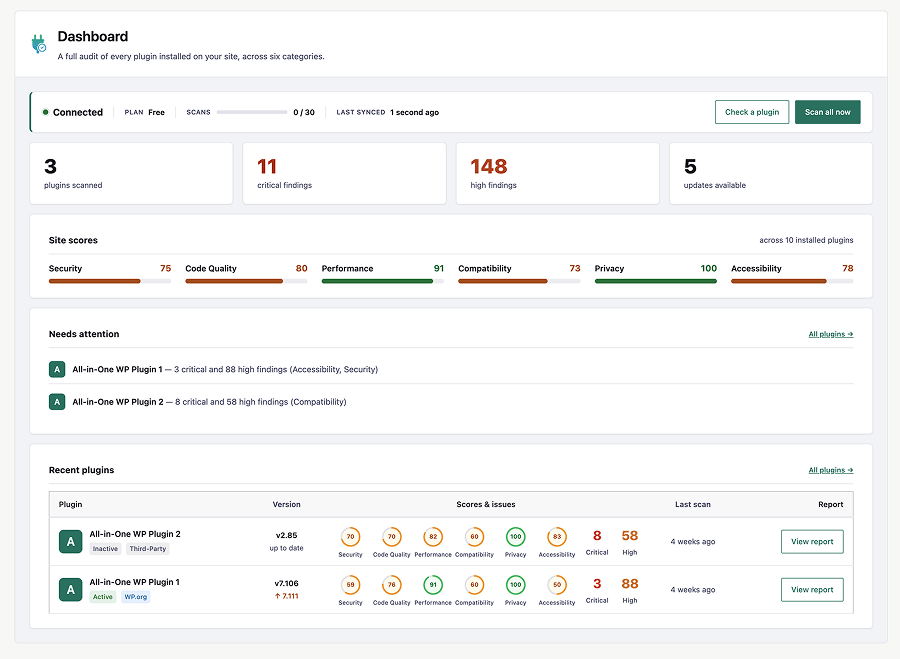Click the Privacy site score bar
The width and height of the screenshot is (900, 659).
[655, 281]
